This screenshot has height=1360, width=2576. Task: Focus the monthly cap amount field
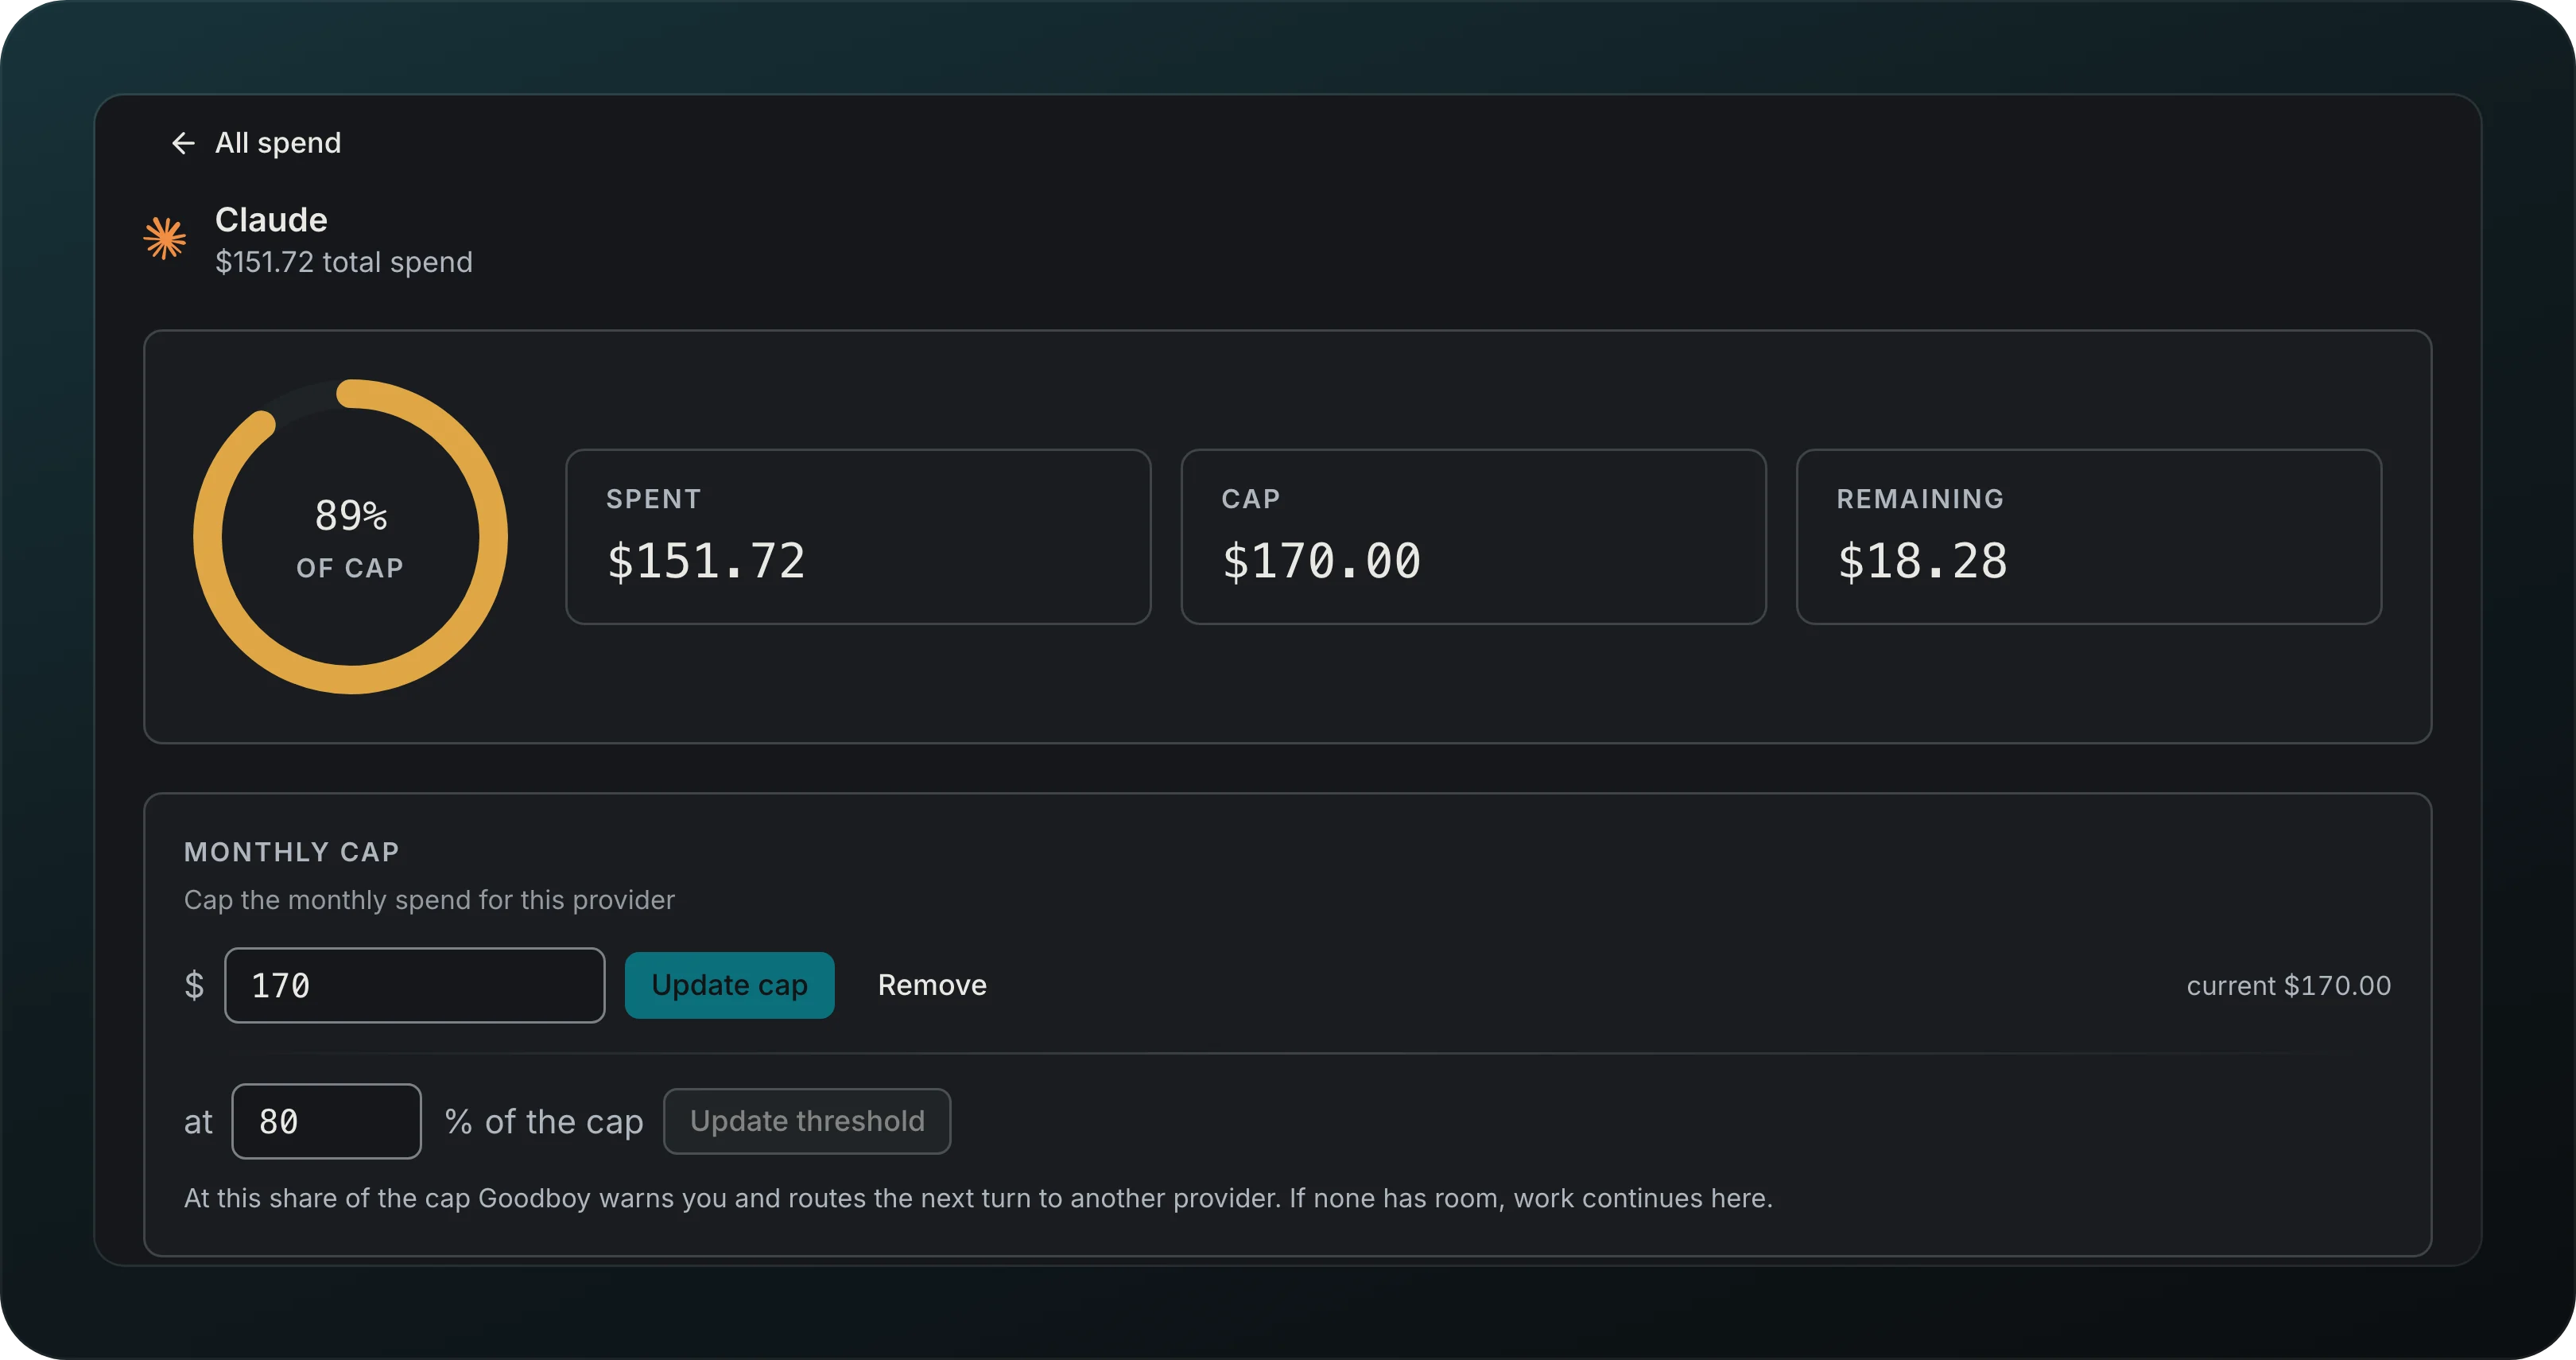pos(414,985)
